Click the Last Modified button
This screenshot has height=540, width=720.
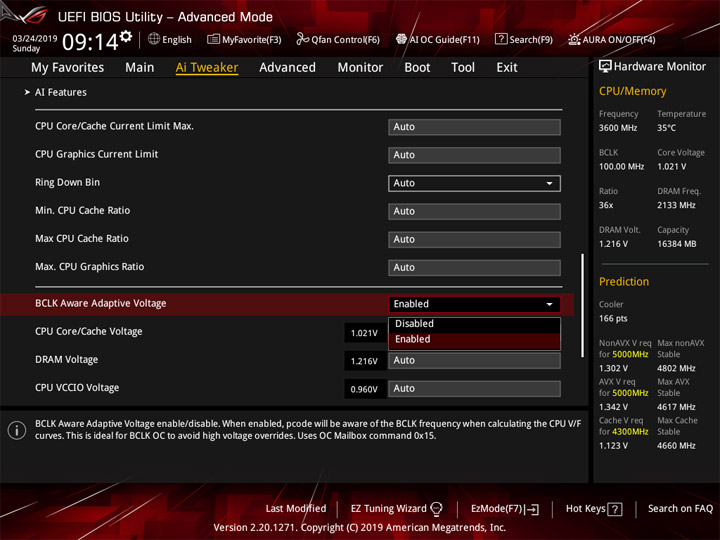(296, 509)
